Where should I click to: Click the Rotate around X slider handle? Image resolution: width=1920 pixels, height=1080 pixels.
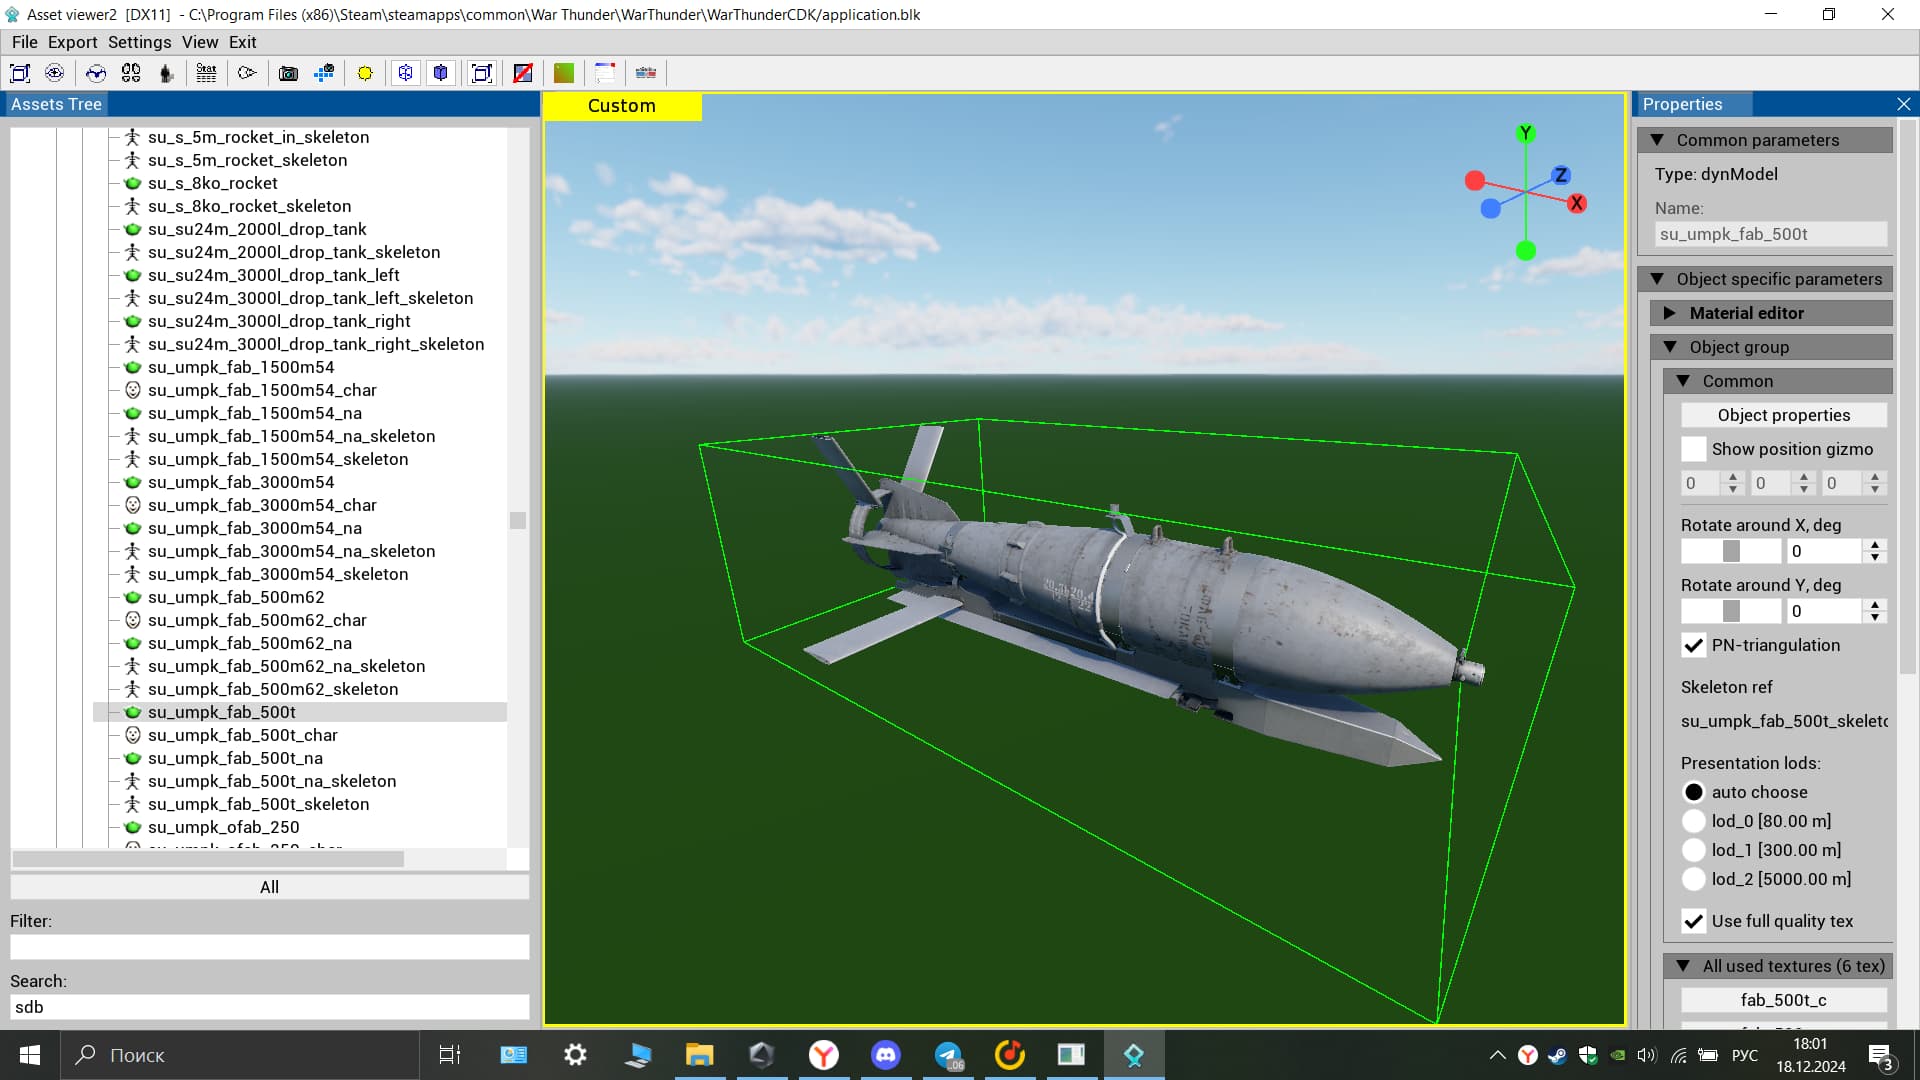point(1731,551)
